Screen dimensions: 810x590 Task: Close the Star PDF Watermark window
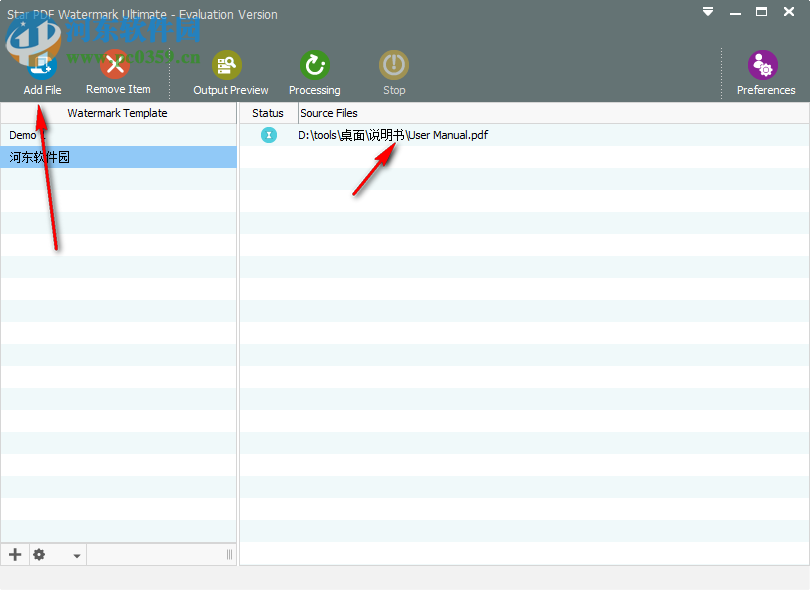pyautogui.click(x=789, y=11)
